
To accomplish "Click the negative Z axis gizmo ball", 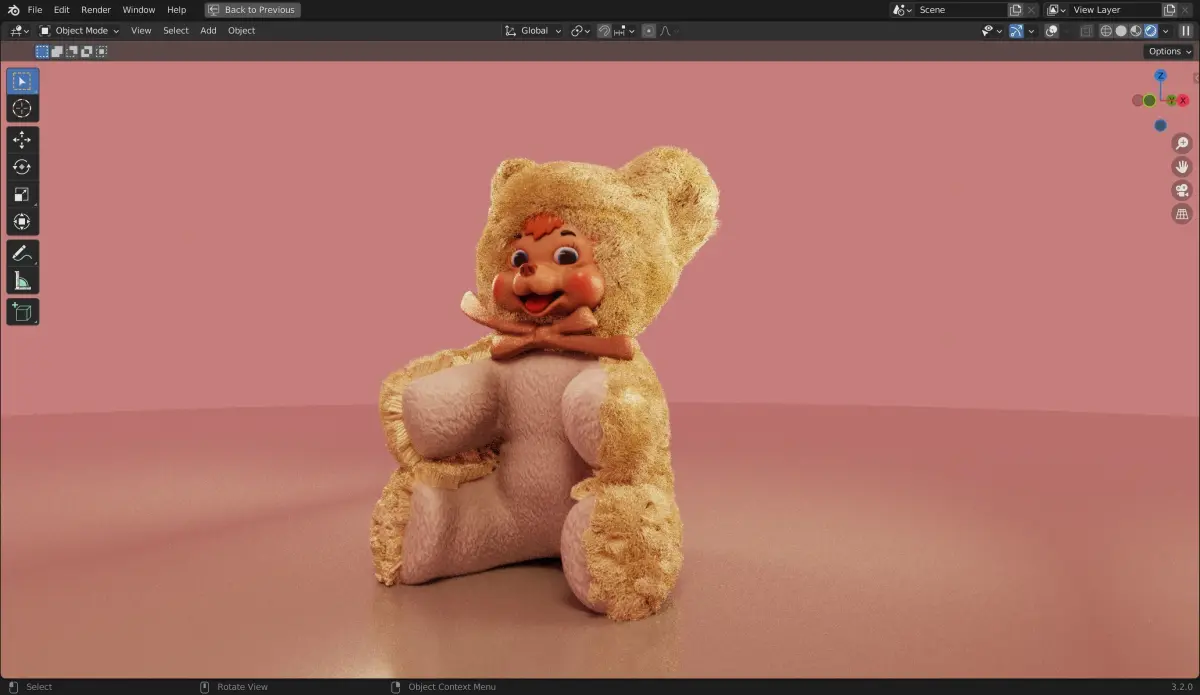I will pyautogui.click(x=1160, y=125).
